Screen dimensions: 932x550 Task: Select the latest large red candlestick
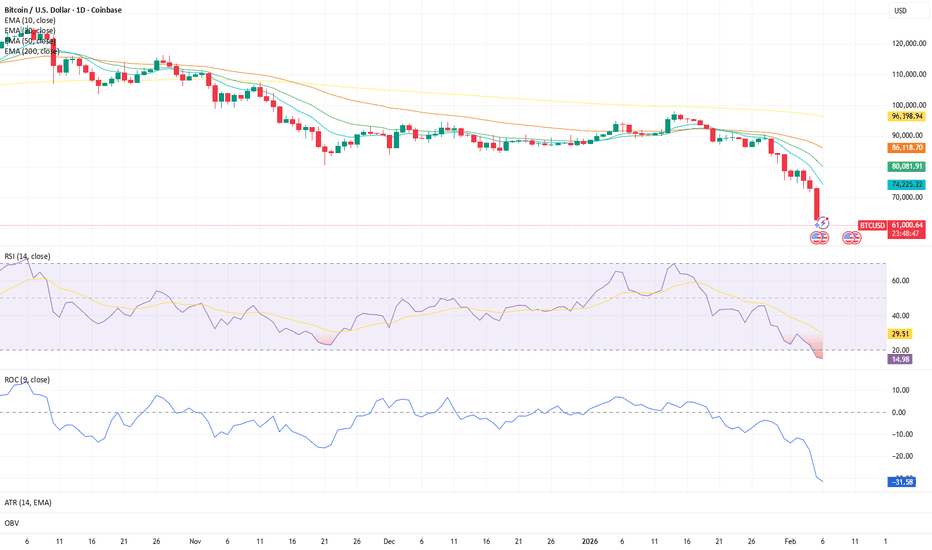(x=817, y=205)
